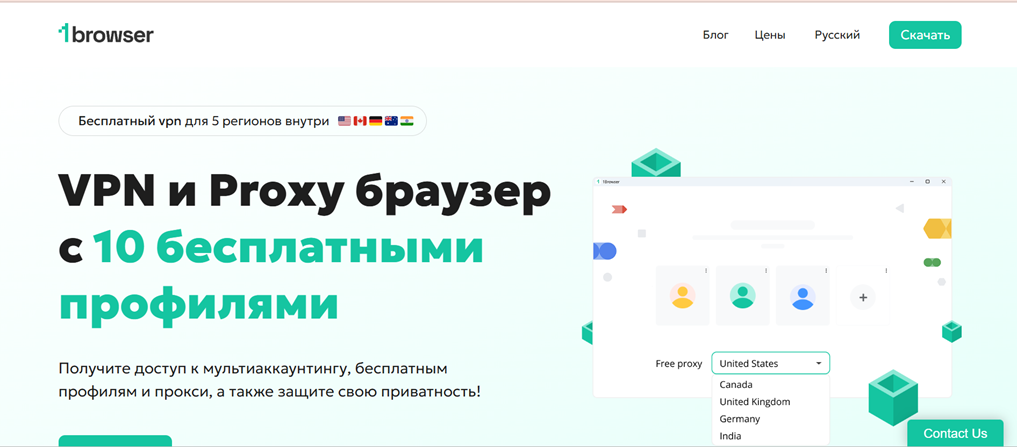Open the United States free proxy dropdown
The width and height of the screenshot is (1017, 447).
click(771, 363)
